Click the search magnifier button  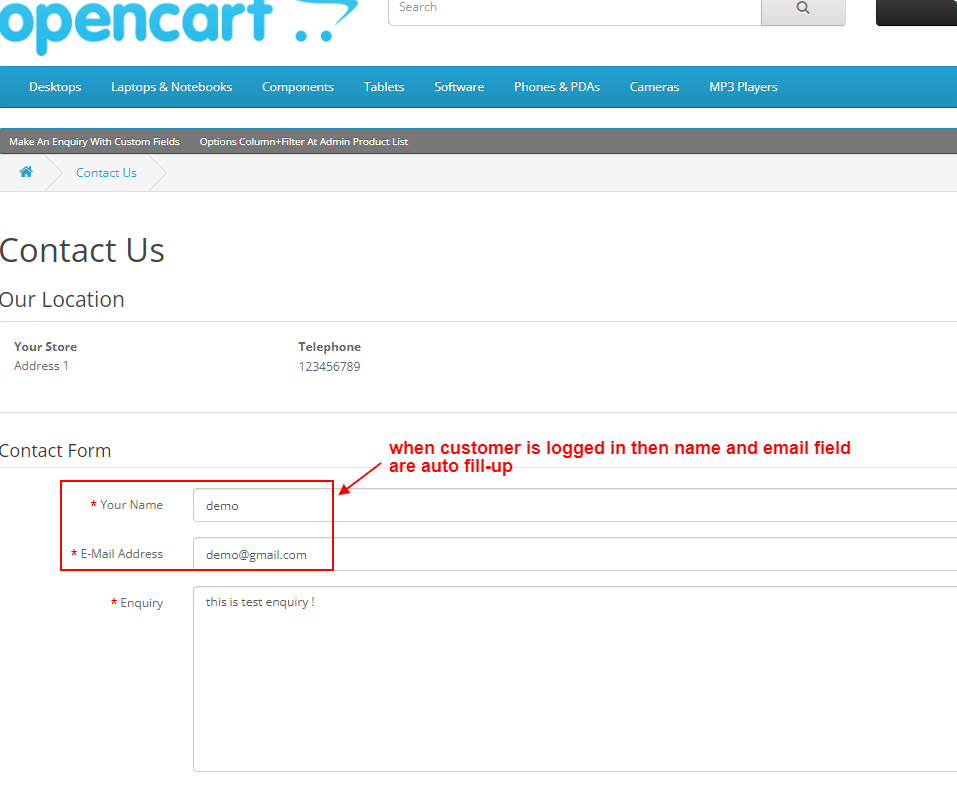[803, 9]
